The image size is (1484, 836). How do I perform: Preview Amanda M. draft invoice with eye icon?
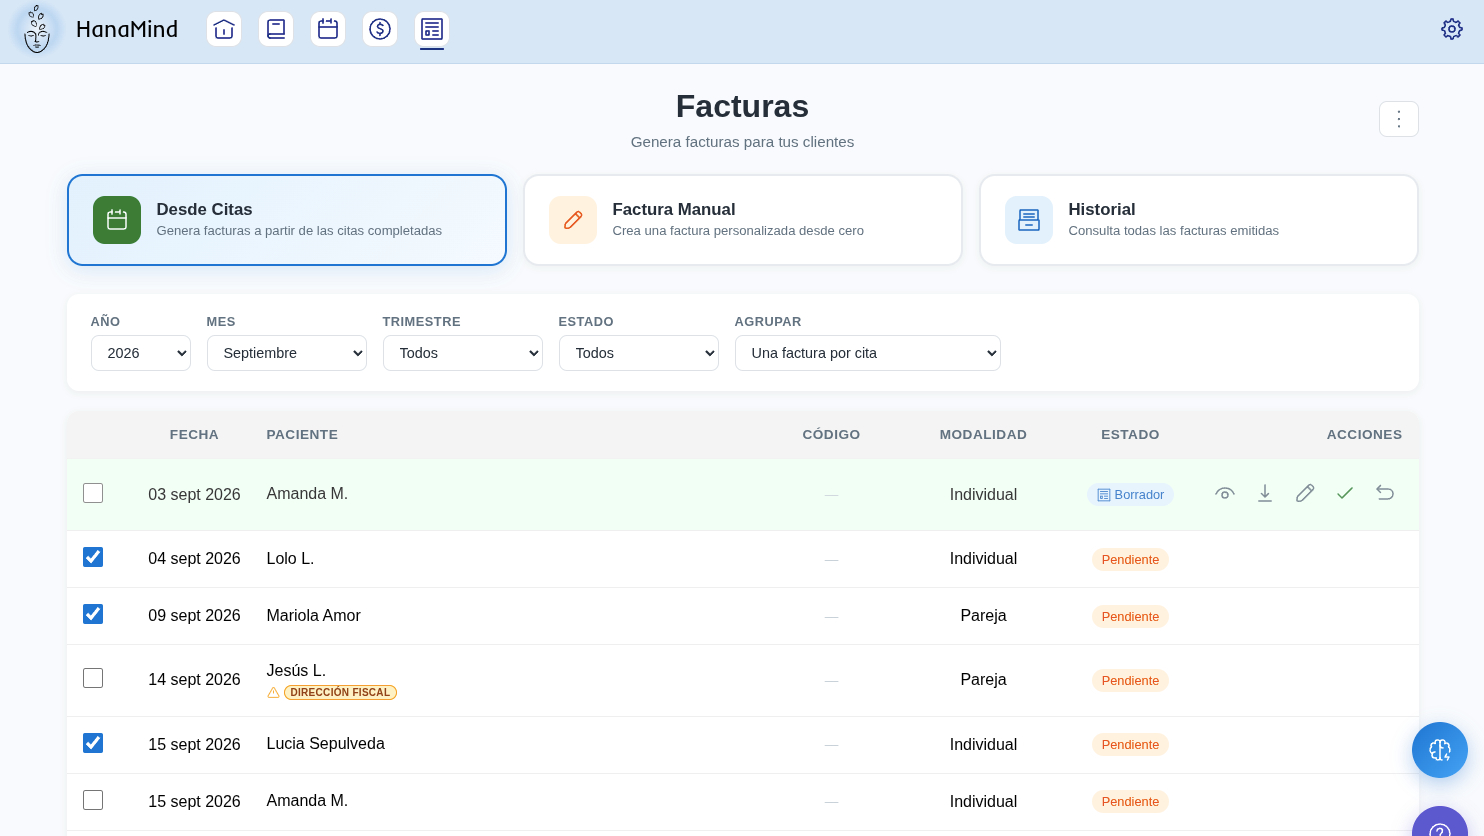(x=1225, y=493)
